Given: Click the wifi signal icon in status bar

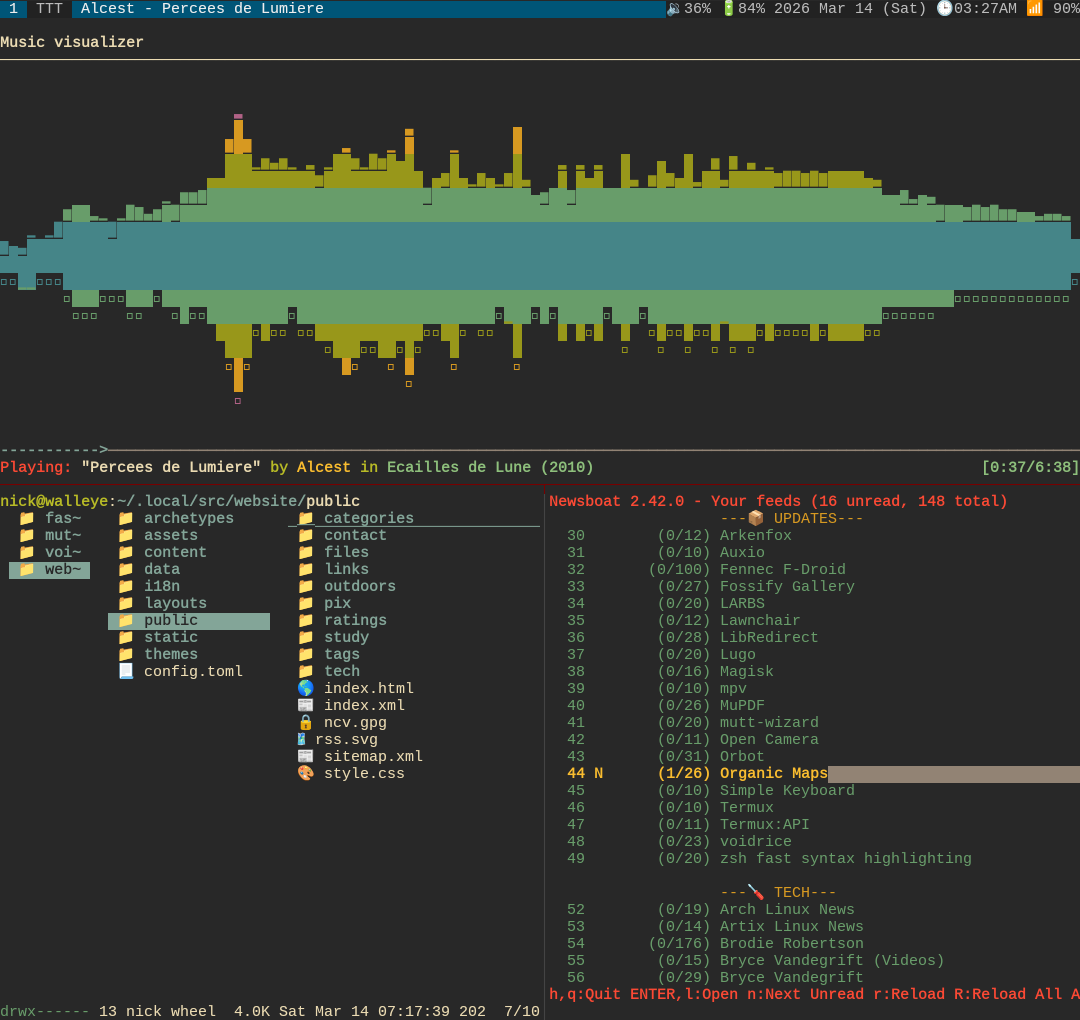Looking at the screenshot, I should point(1034,9).
